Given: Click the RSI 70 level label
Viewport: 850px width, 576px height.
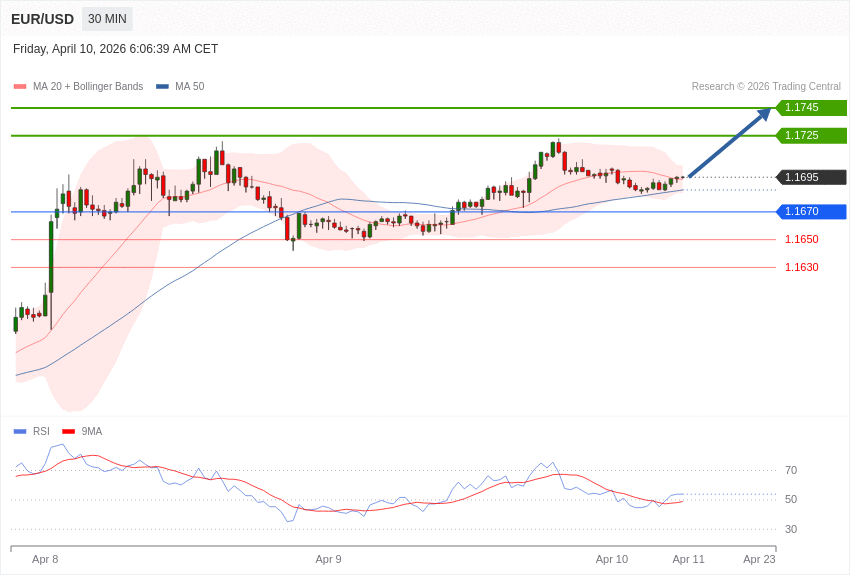Looking at the screenshot, I should (791, 471).
